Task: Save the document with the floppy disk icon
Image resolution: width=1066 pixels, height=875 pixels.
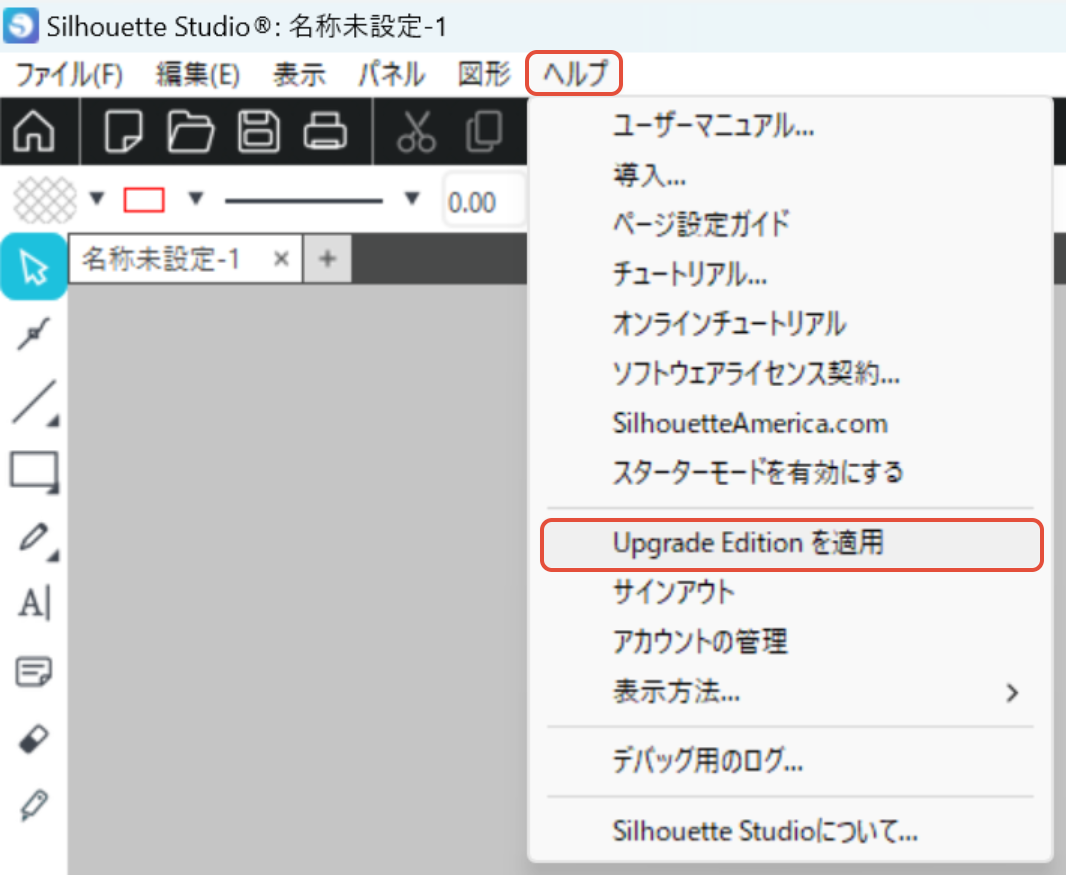Action: (258, 131)
